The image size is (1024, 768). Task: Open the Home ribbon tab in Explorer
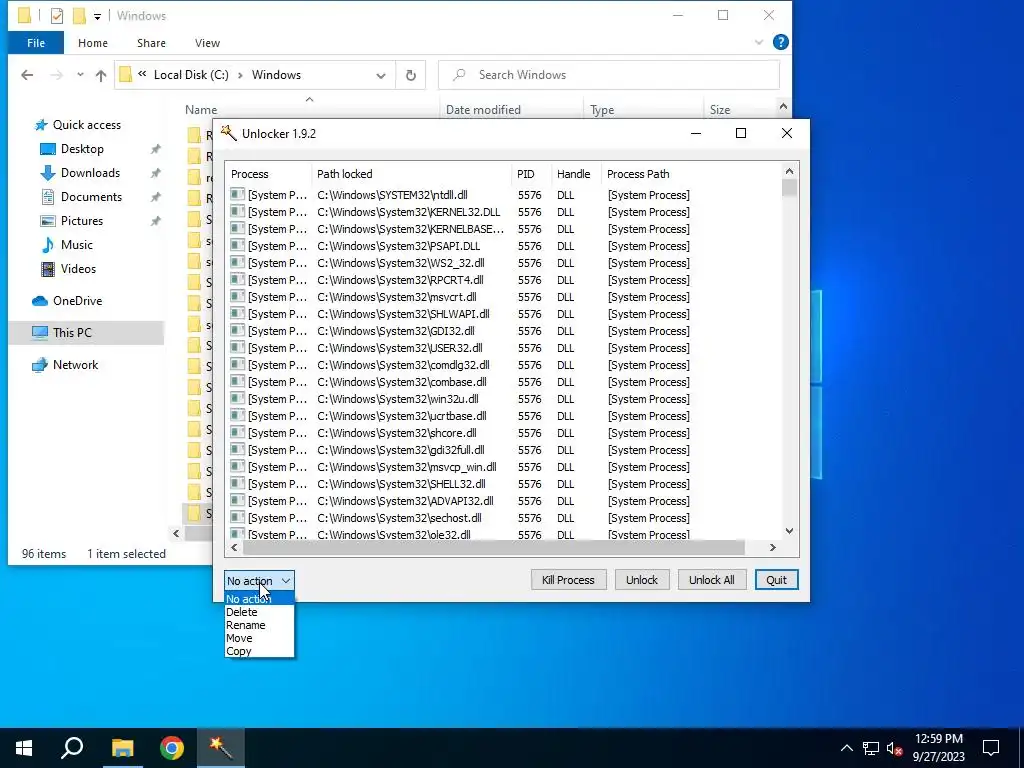click(93, 43)
